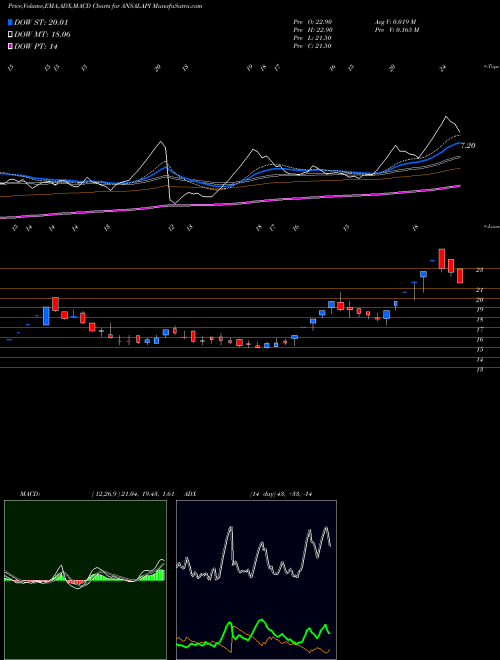Image resolution: width=500 pixels, height=660 pixels.
Task: Click the magenta DOW PT legend swatch
Action: point(10,46)
